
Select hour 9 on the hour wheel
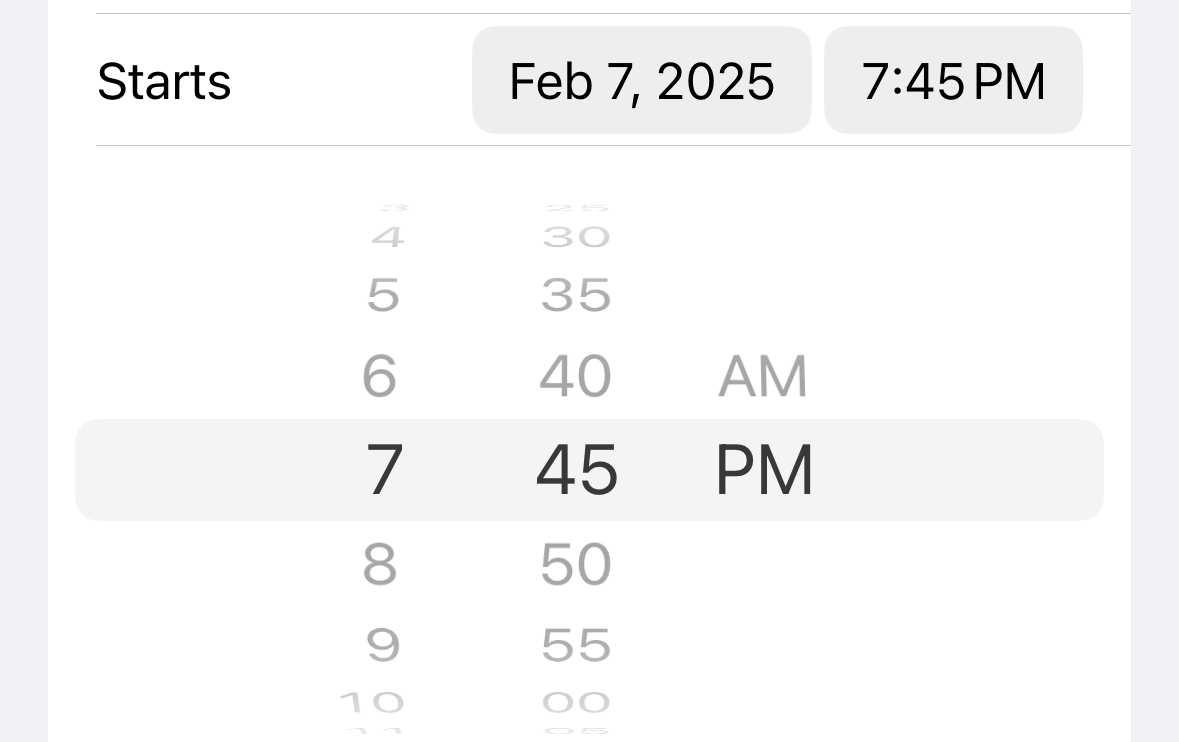381,644
